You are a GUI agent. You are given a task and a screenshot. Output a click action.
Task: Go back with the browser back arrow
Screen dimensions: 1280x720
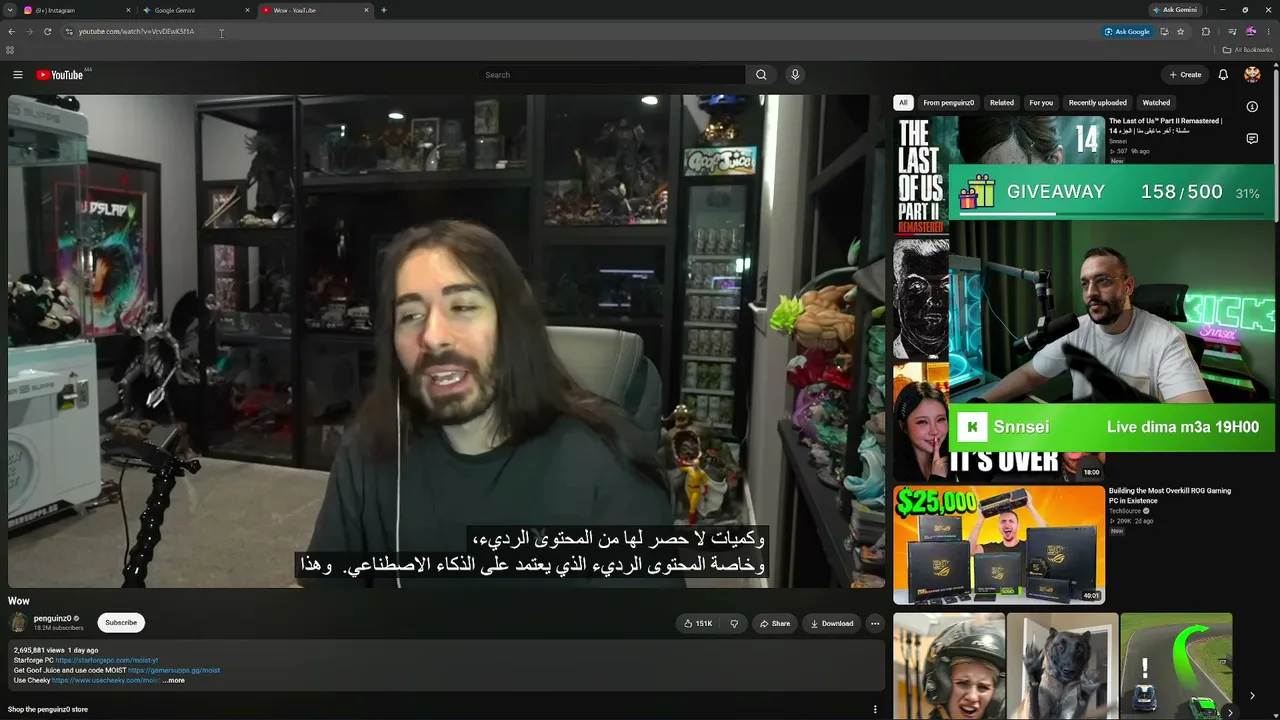(x=11, y=32)
